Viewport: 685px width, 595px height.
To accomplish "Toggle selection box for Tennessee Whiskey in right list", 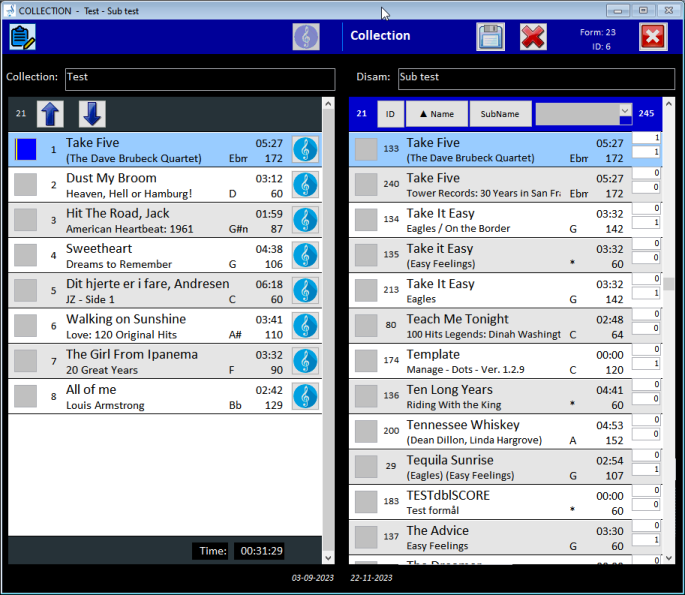I will tap(366, 431).
